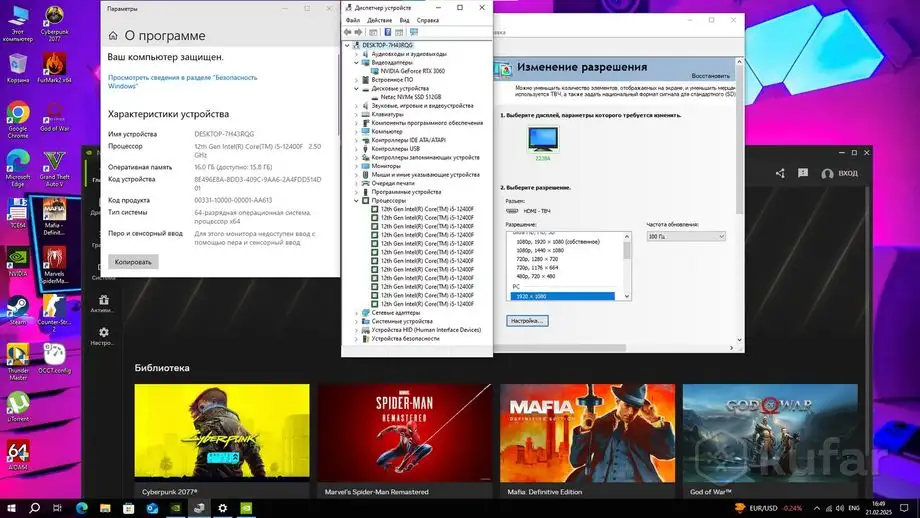The height and width of the screenshot is (518, 920).
Task: Collapse Видеоадаптеры node in Device Manager
Action: tap(356, 62)
